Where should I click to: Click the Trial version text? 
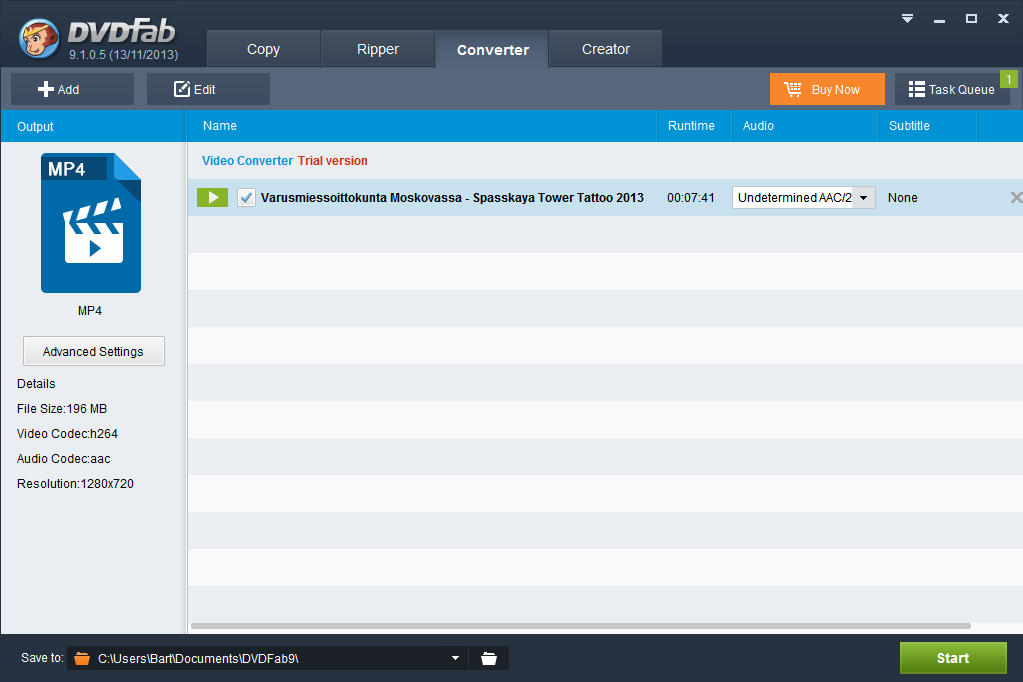(333, 161)
